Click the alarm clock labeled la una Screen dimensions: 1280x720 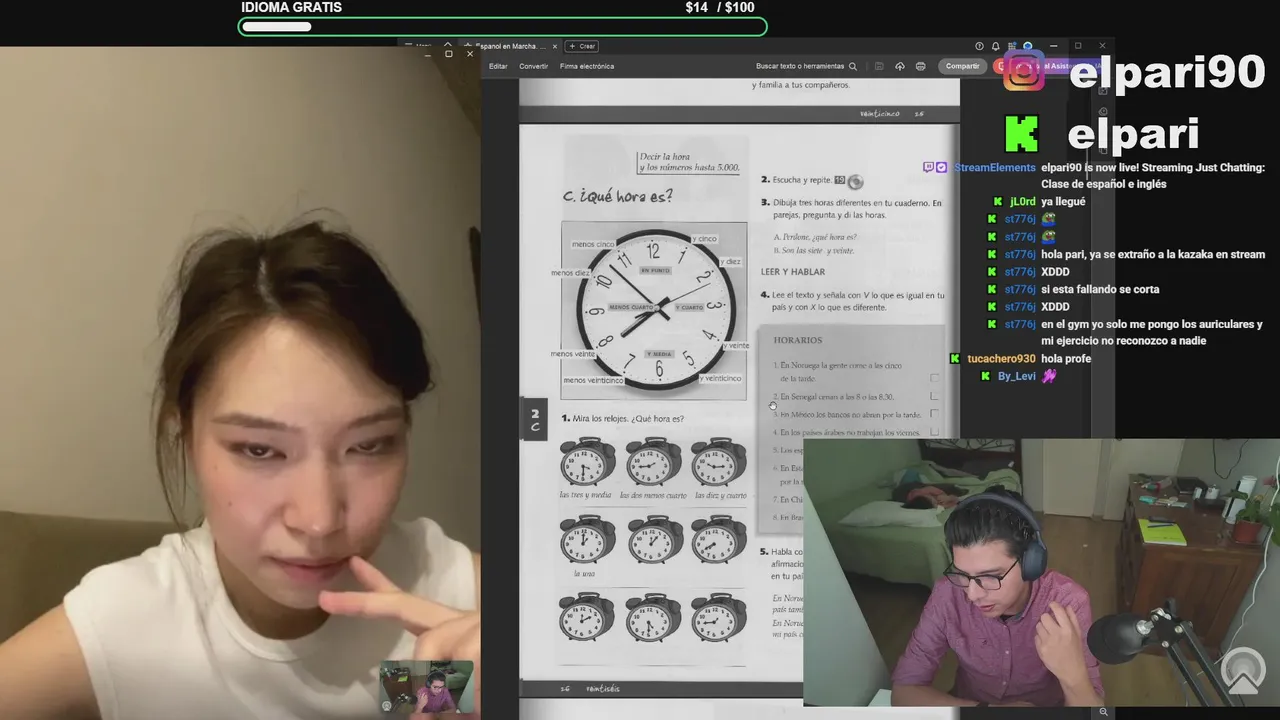pos(587,540)
